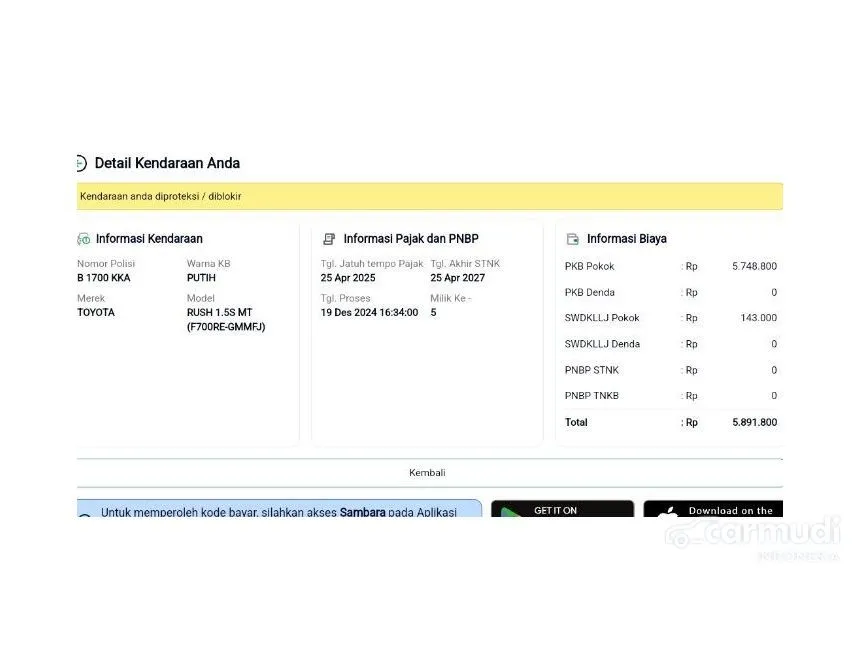Viewport: 860px width, 645px height.
Task: Click the icon beside Detail Kendaraan Anda
Action: [x=81, y=163]
